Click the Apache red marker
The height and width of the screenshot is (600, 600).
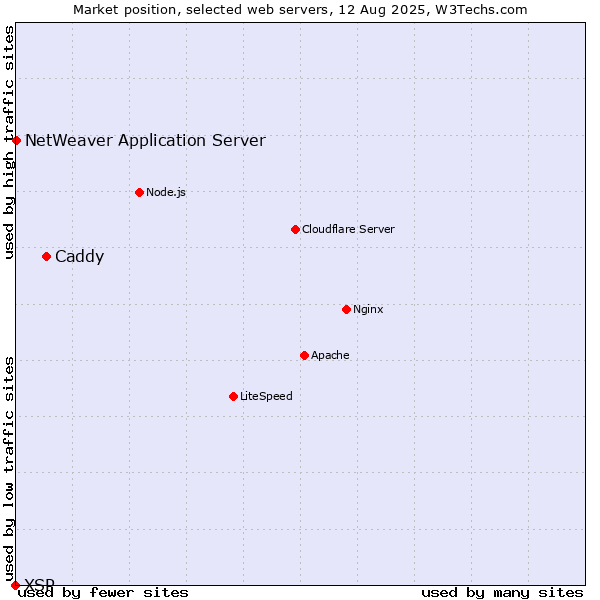(304, 355)
